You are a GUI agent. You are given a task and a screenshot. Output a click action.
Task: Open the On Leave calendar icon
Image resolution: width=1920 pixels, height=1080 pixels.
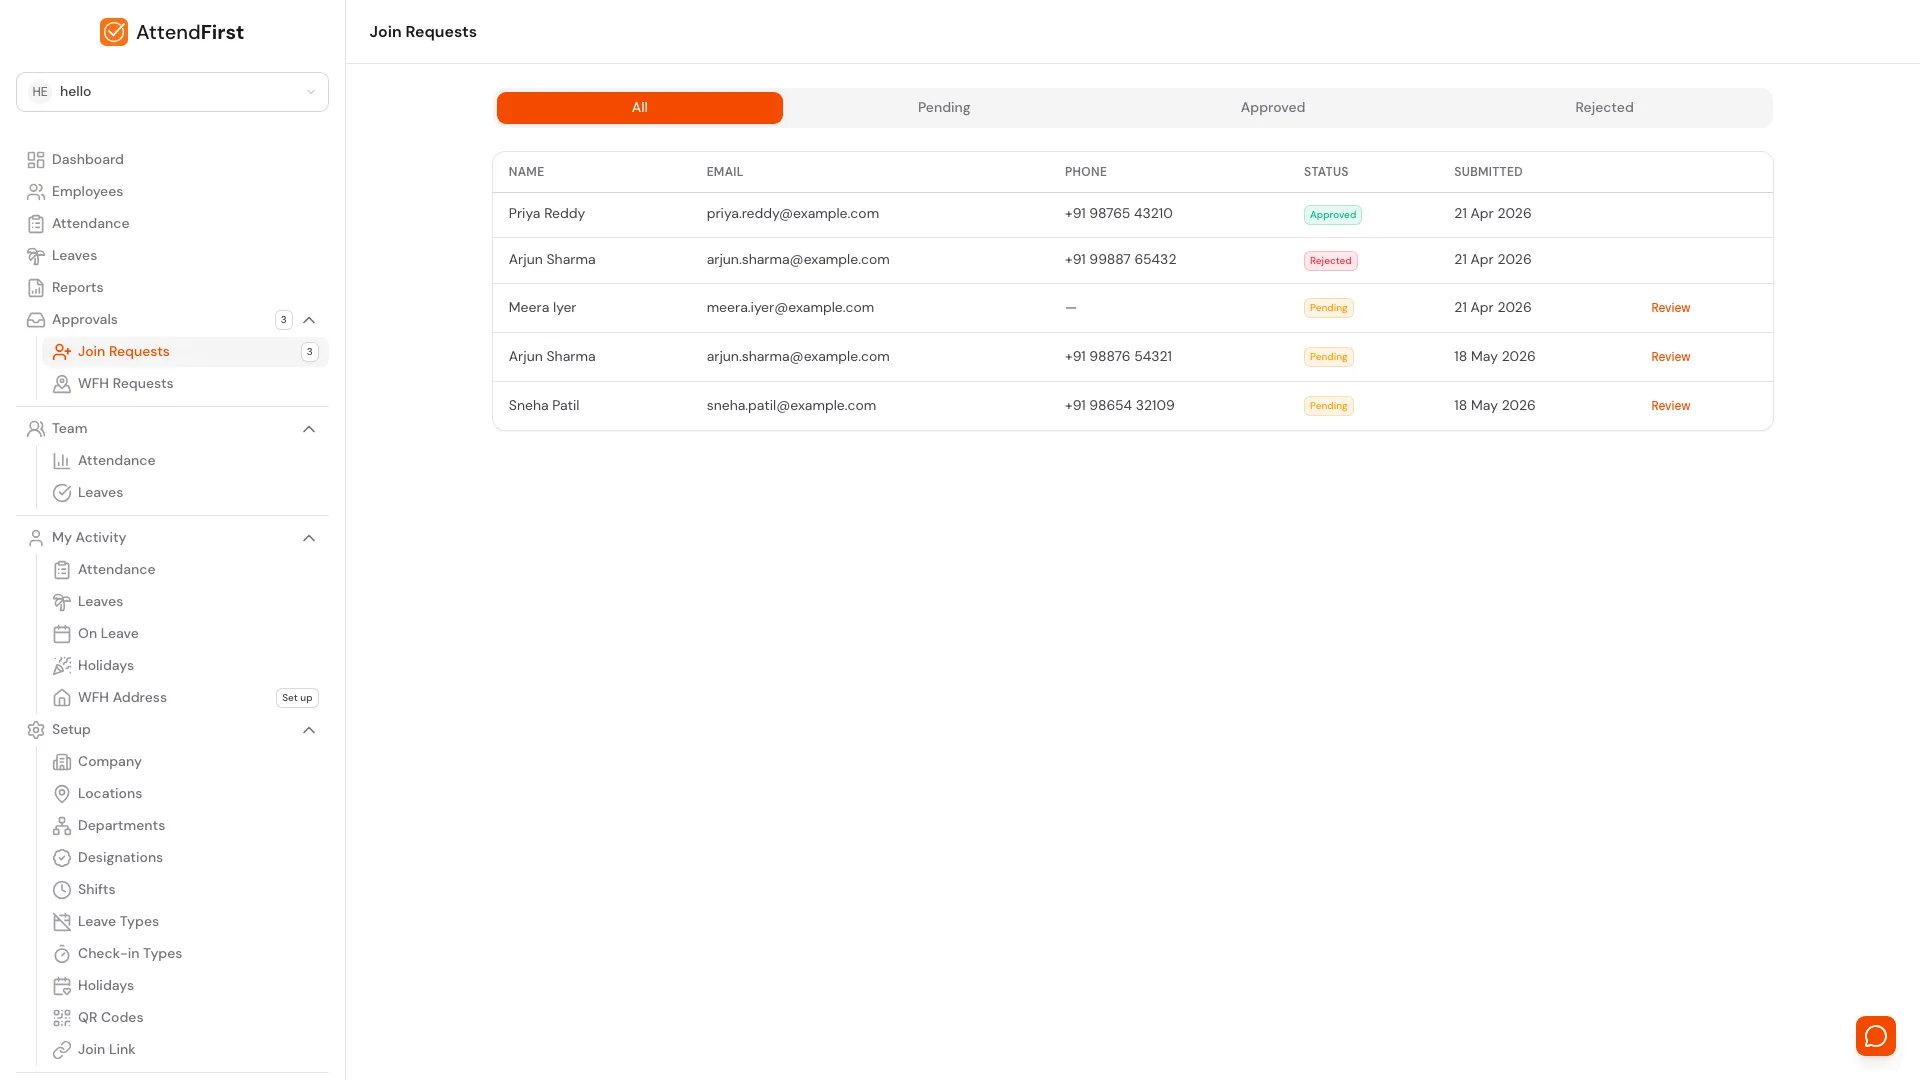(62, 634)
